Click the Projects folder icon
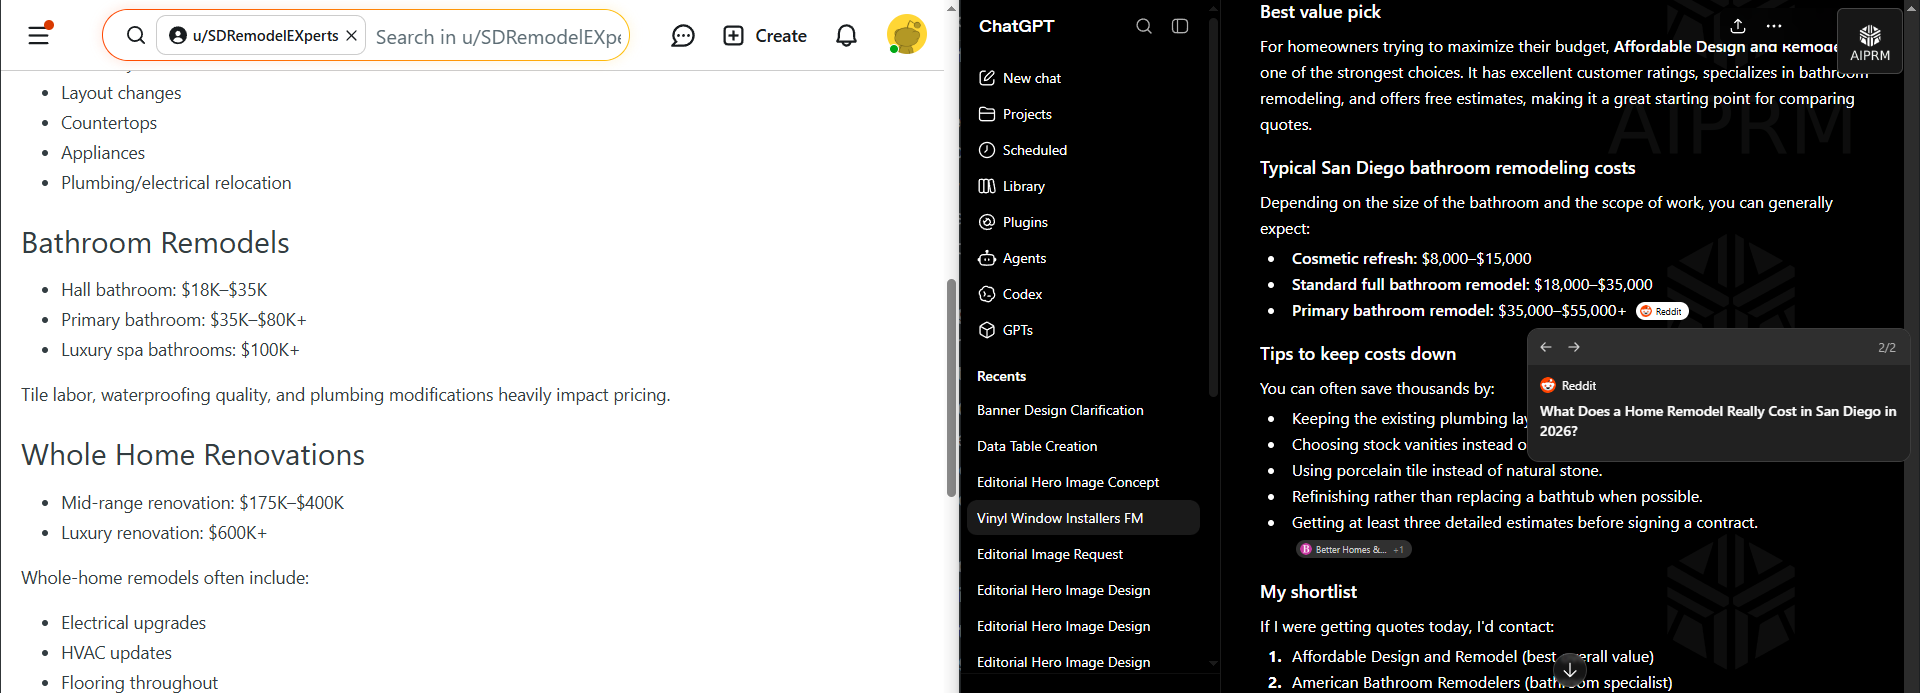 [987, 114]
